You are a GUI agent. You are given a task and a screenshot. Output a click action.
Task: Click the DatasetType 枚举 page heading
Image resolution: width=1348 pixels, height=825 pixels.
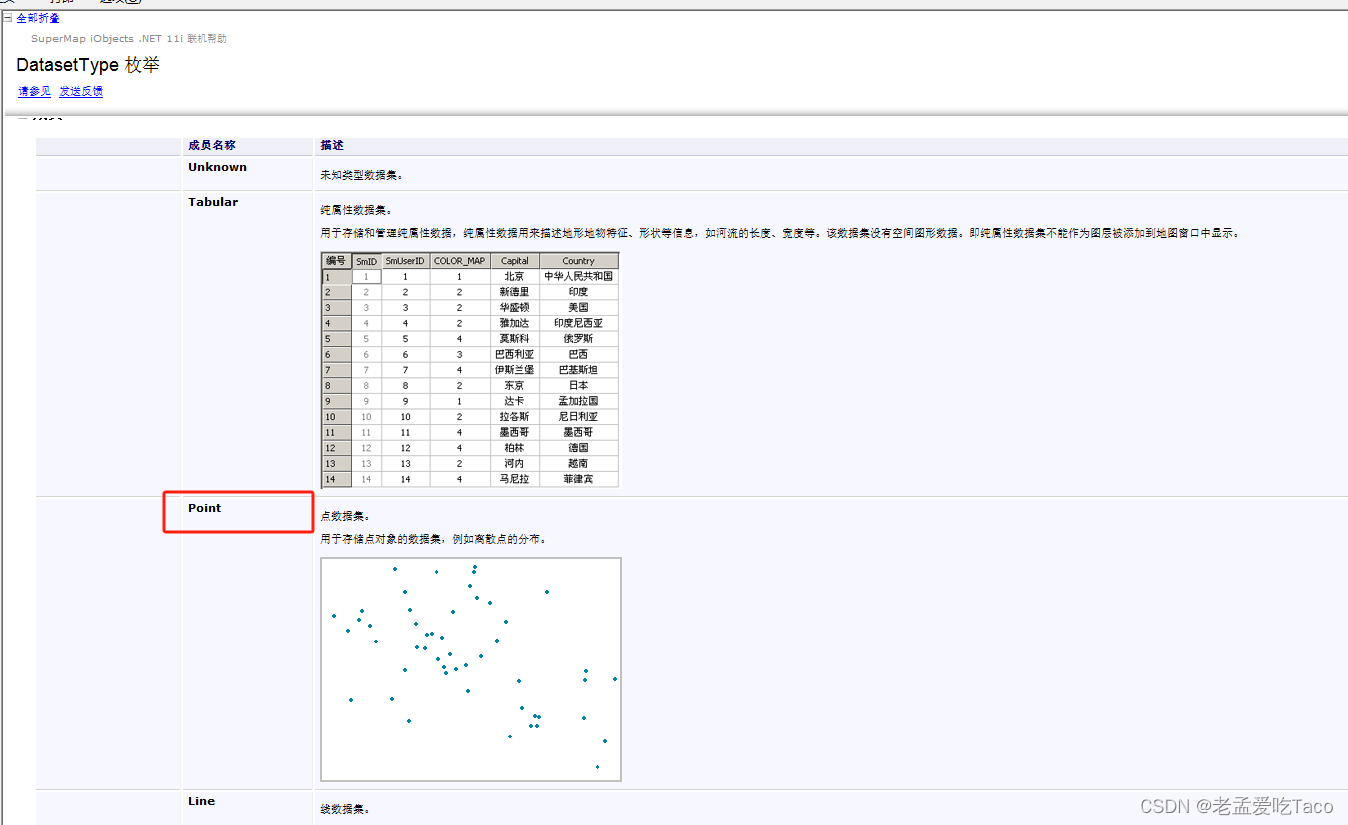point(86,64)
